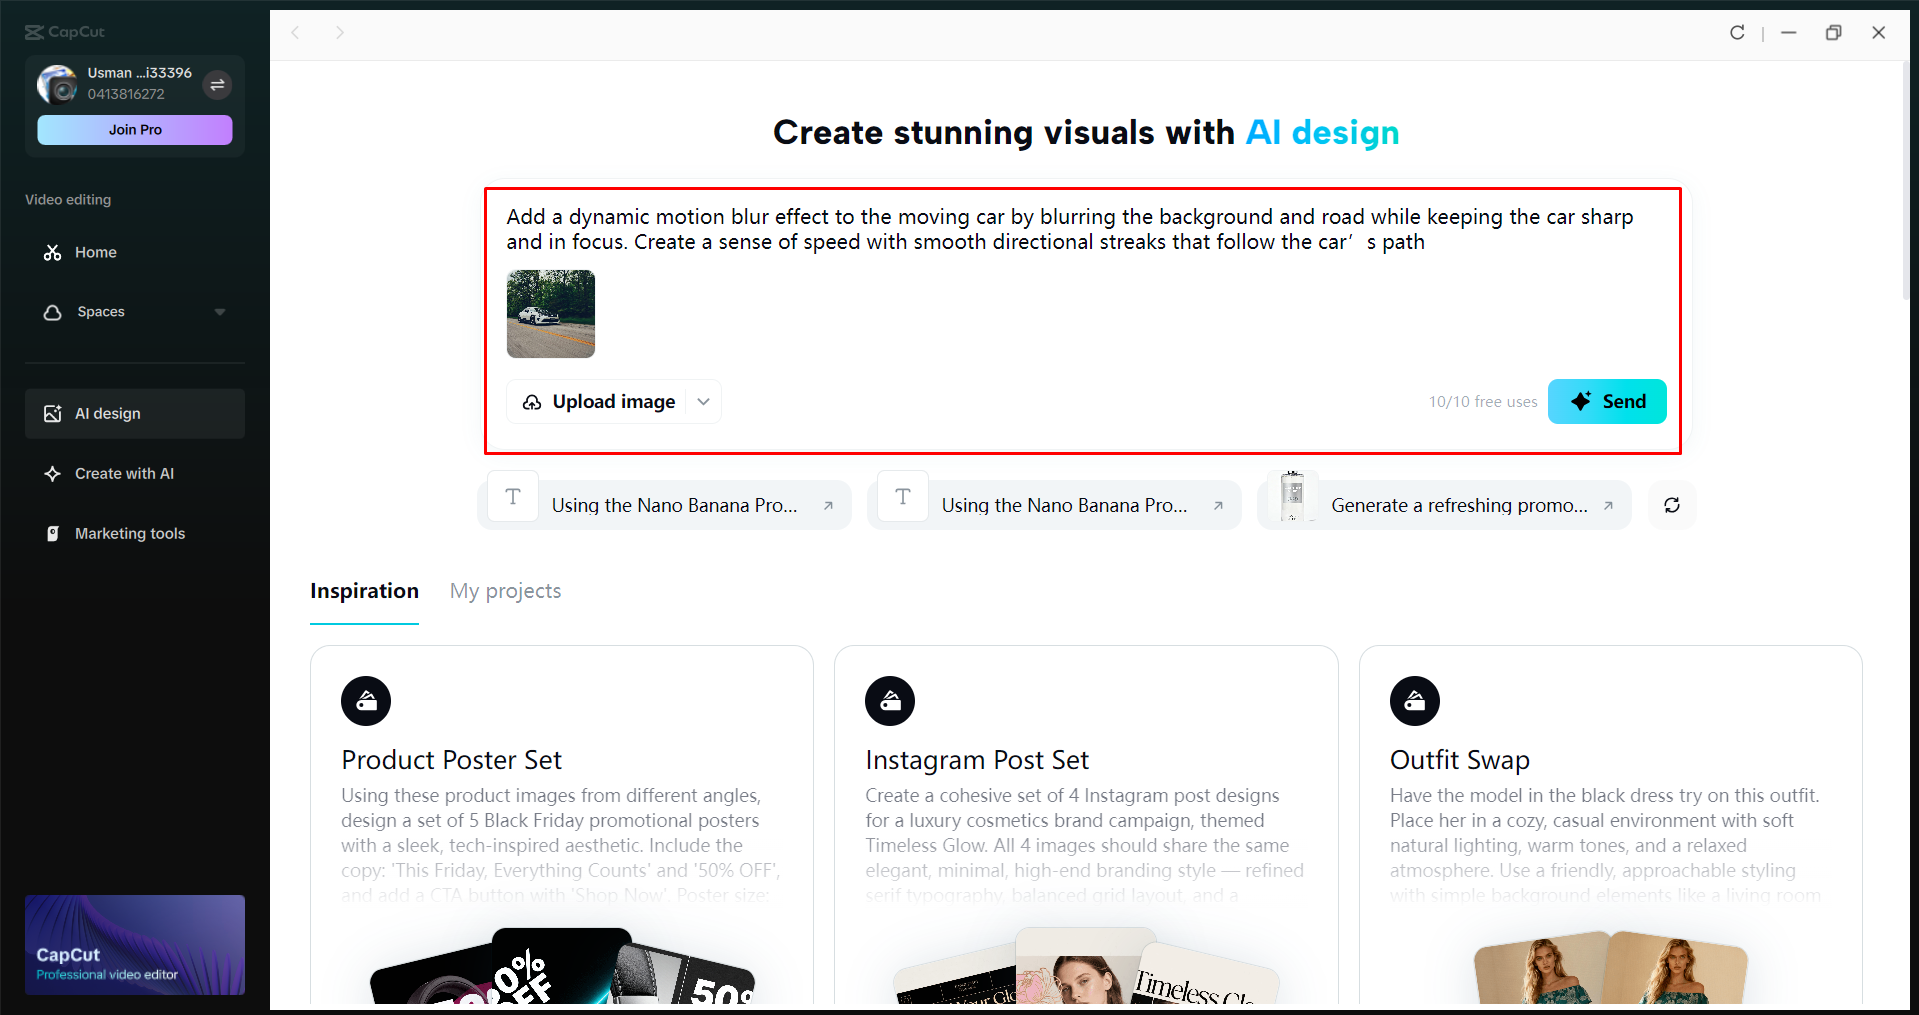The image size is (1919, 1015).
Task: Click the CapCut logo
Action: coord(63,31)
